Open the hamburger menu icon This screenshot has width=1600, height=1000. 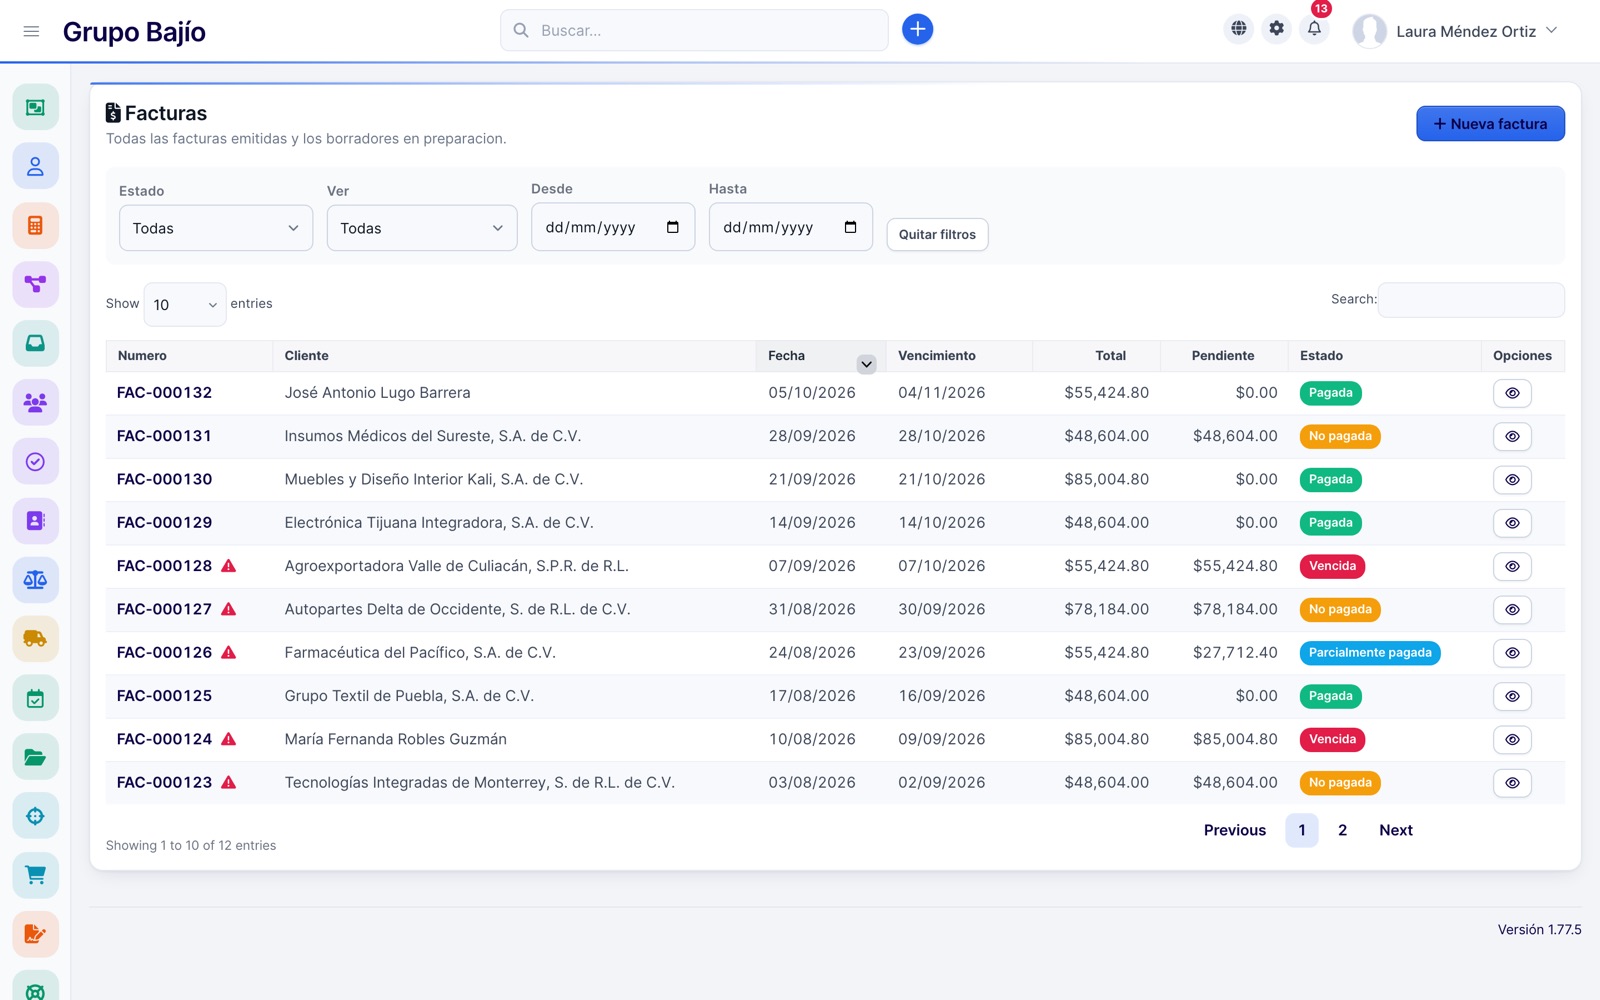(x=31, y=31)
